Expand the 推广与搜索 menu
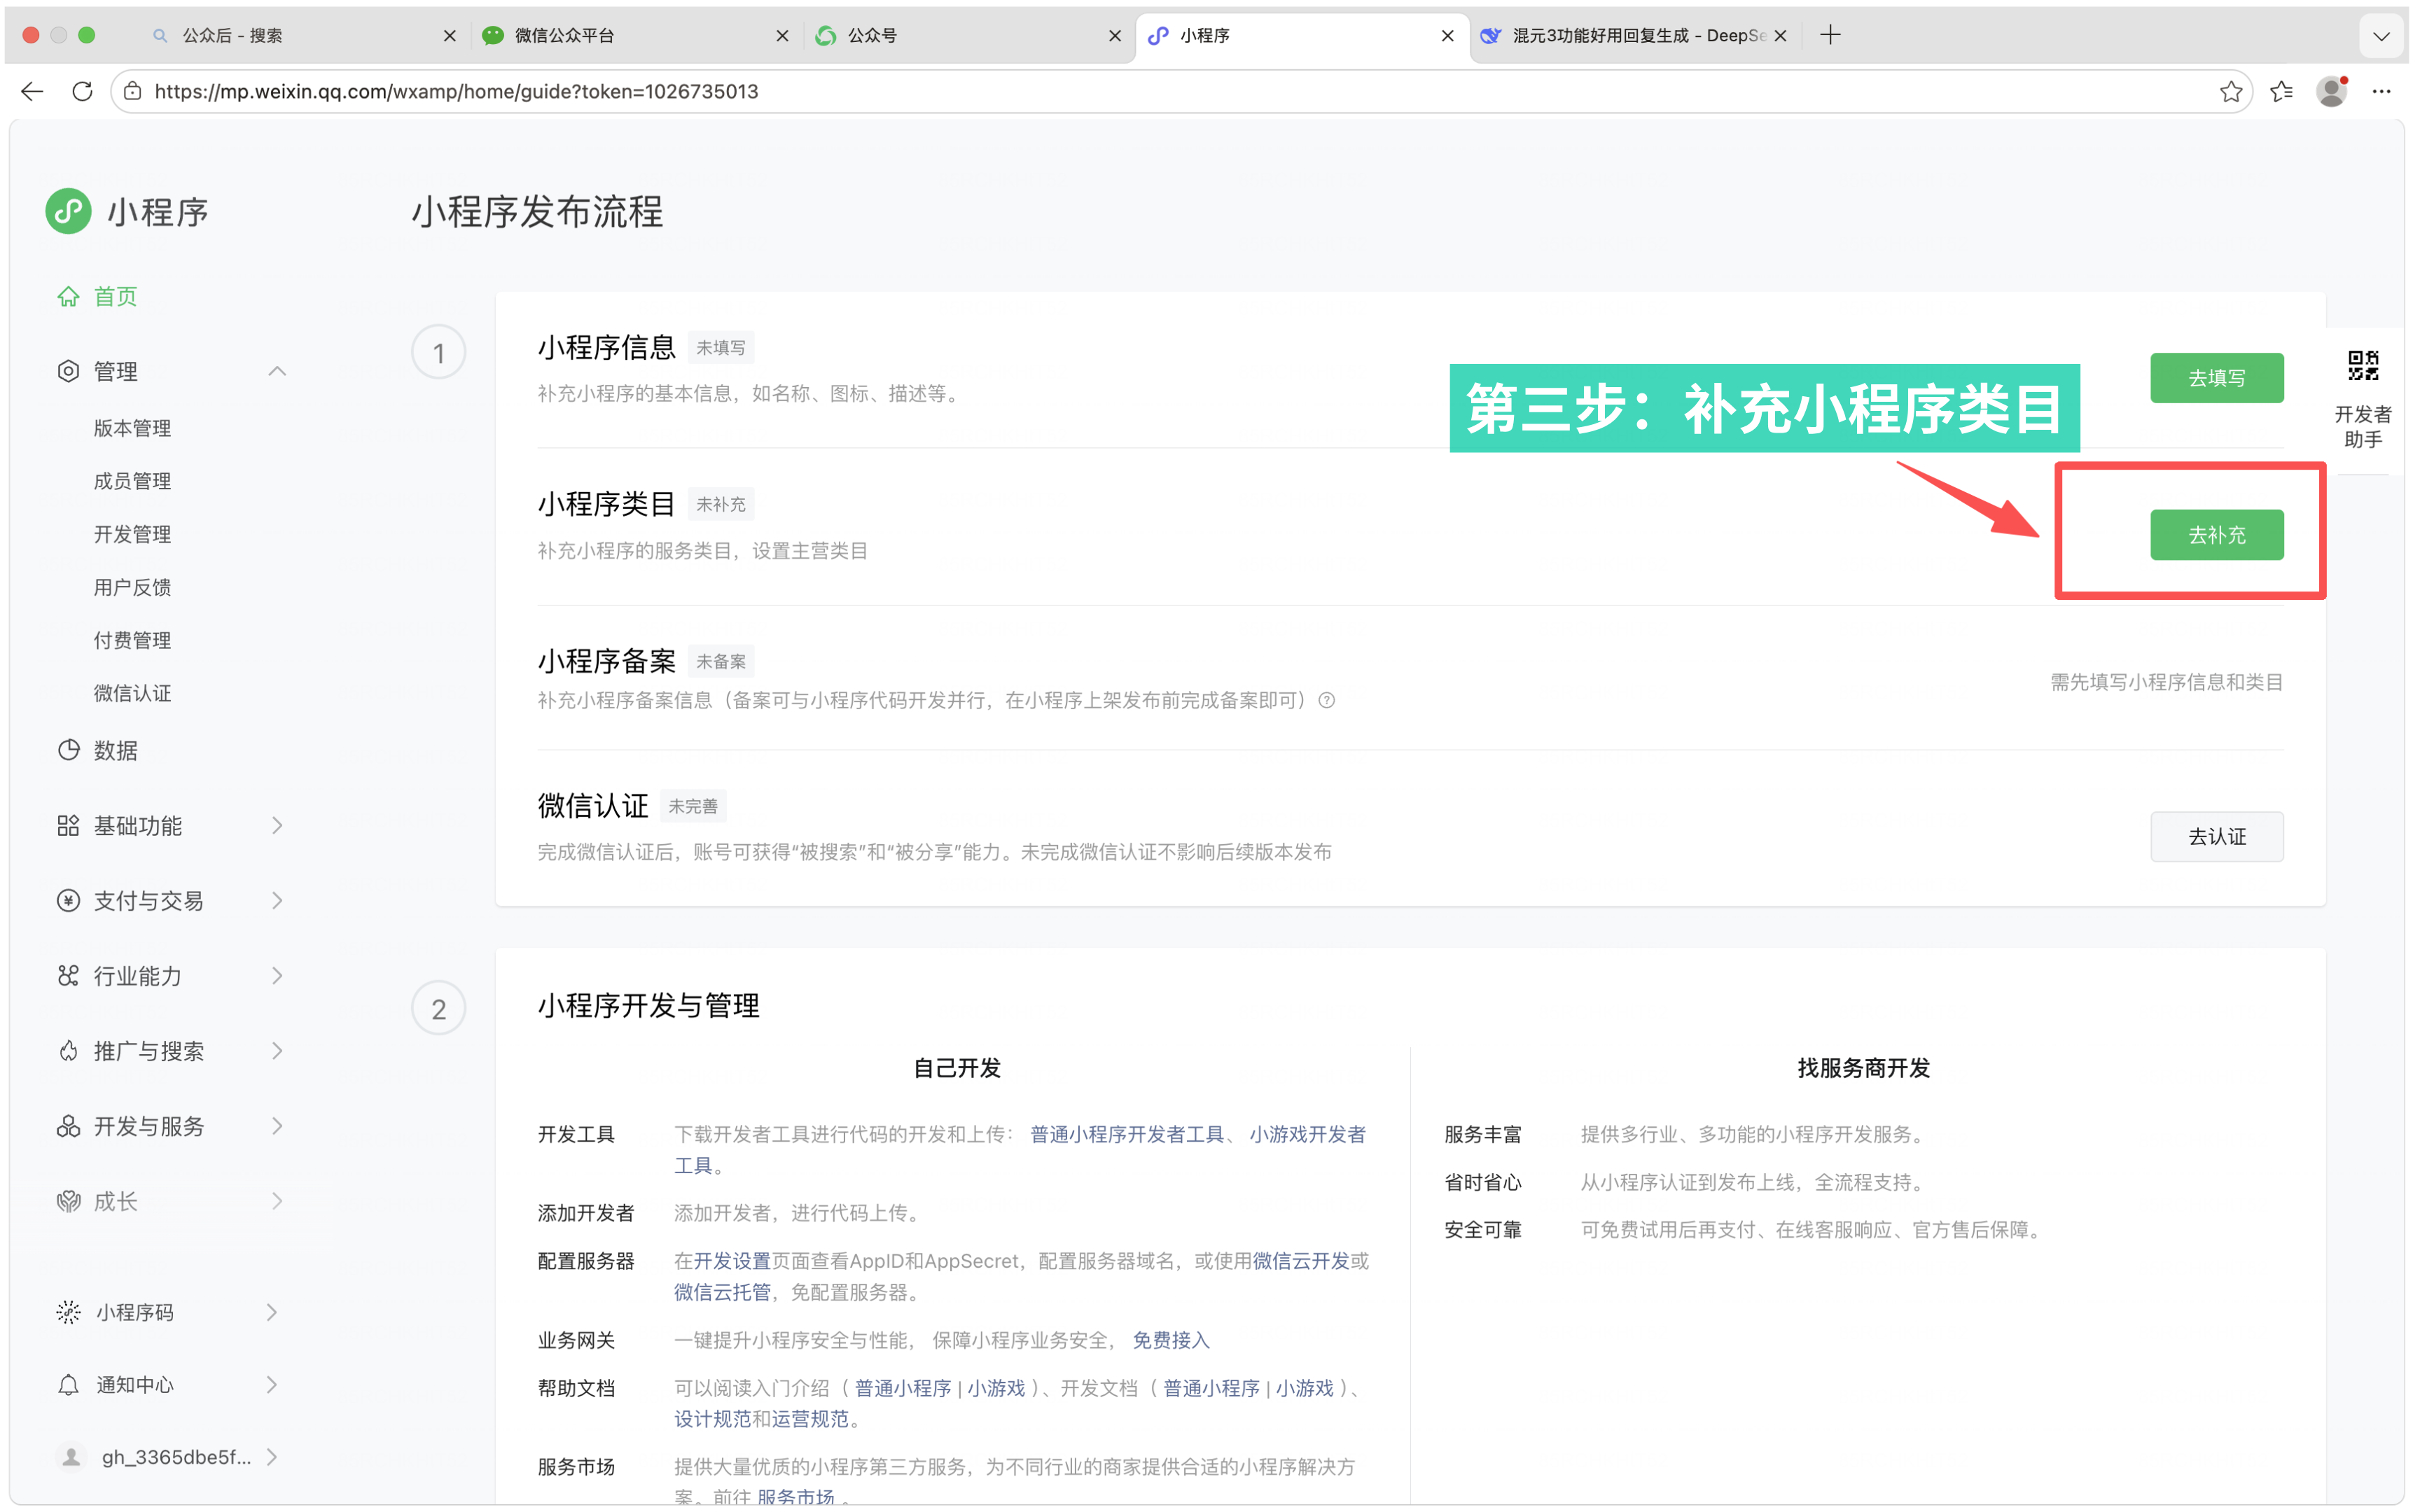 [277, 1050]
